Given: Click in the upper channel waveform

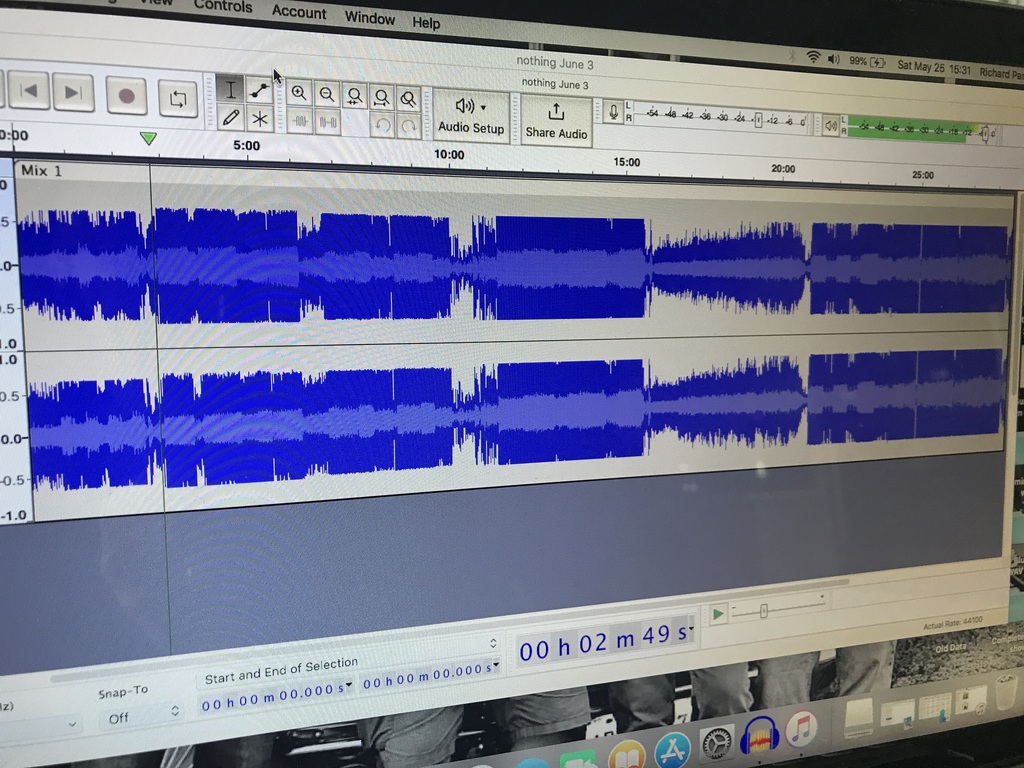Looking at the screenshot, I should click(x=516, y=266).
